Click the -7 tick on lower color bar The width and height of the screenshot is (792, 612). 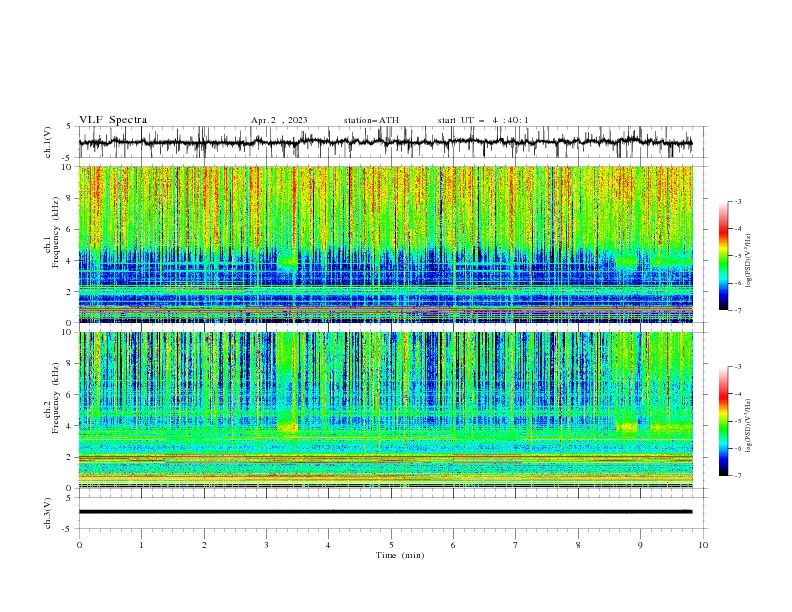point(737,476)
